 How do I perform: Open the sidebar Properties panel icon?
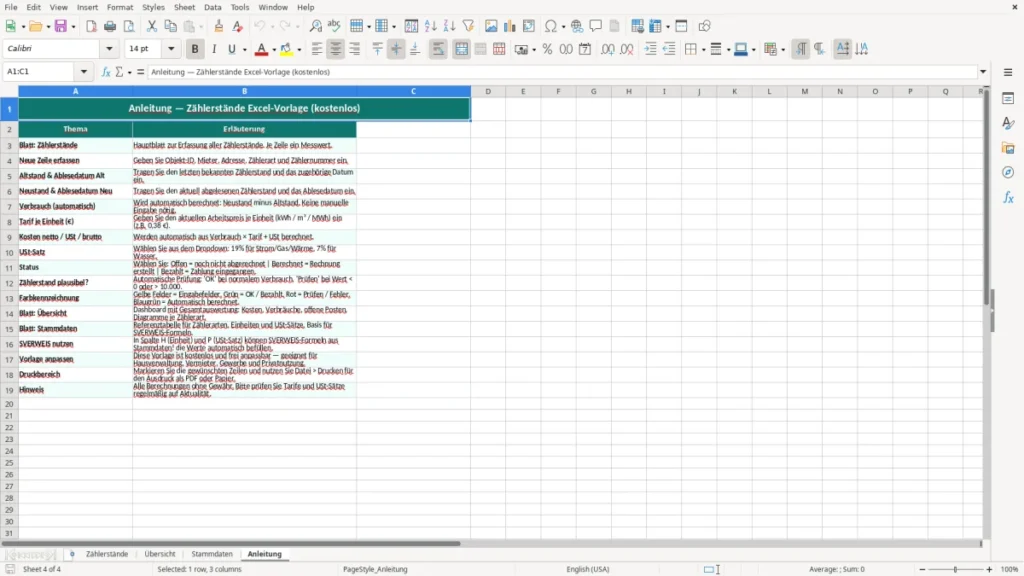click(1008, 99)
